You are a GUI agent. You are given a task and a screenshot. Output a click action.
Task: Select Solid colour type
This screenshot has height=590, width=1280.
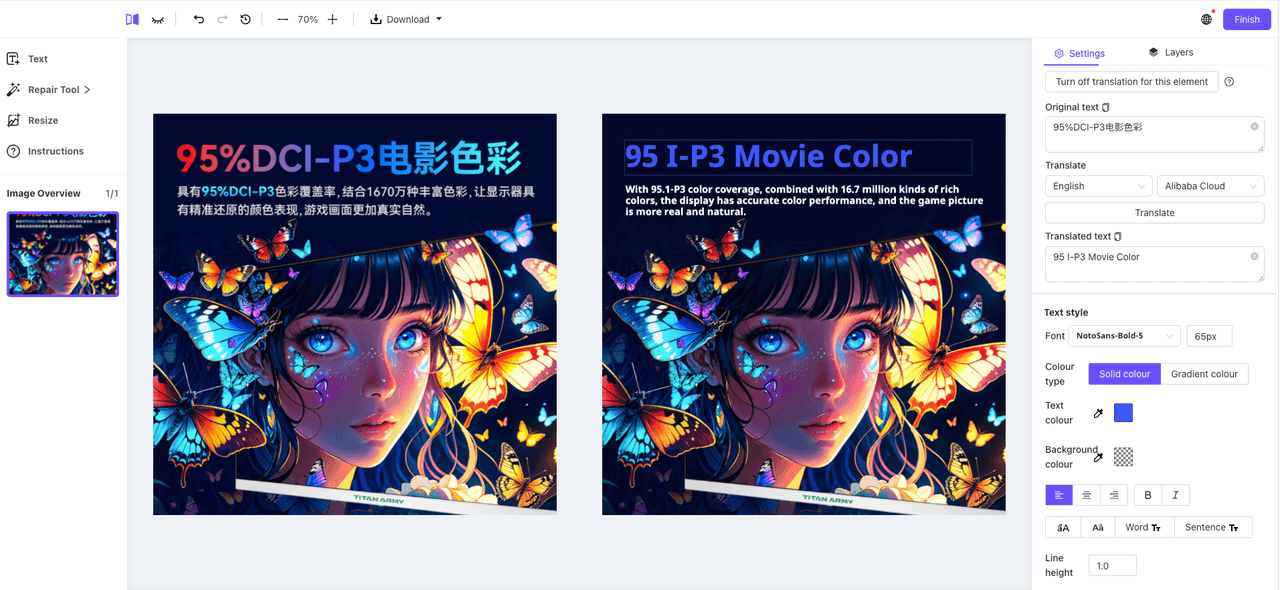[x=1125, y=374]
